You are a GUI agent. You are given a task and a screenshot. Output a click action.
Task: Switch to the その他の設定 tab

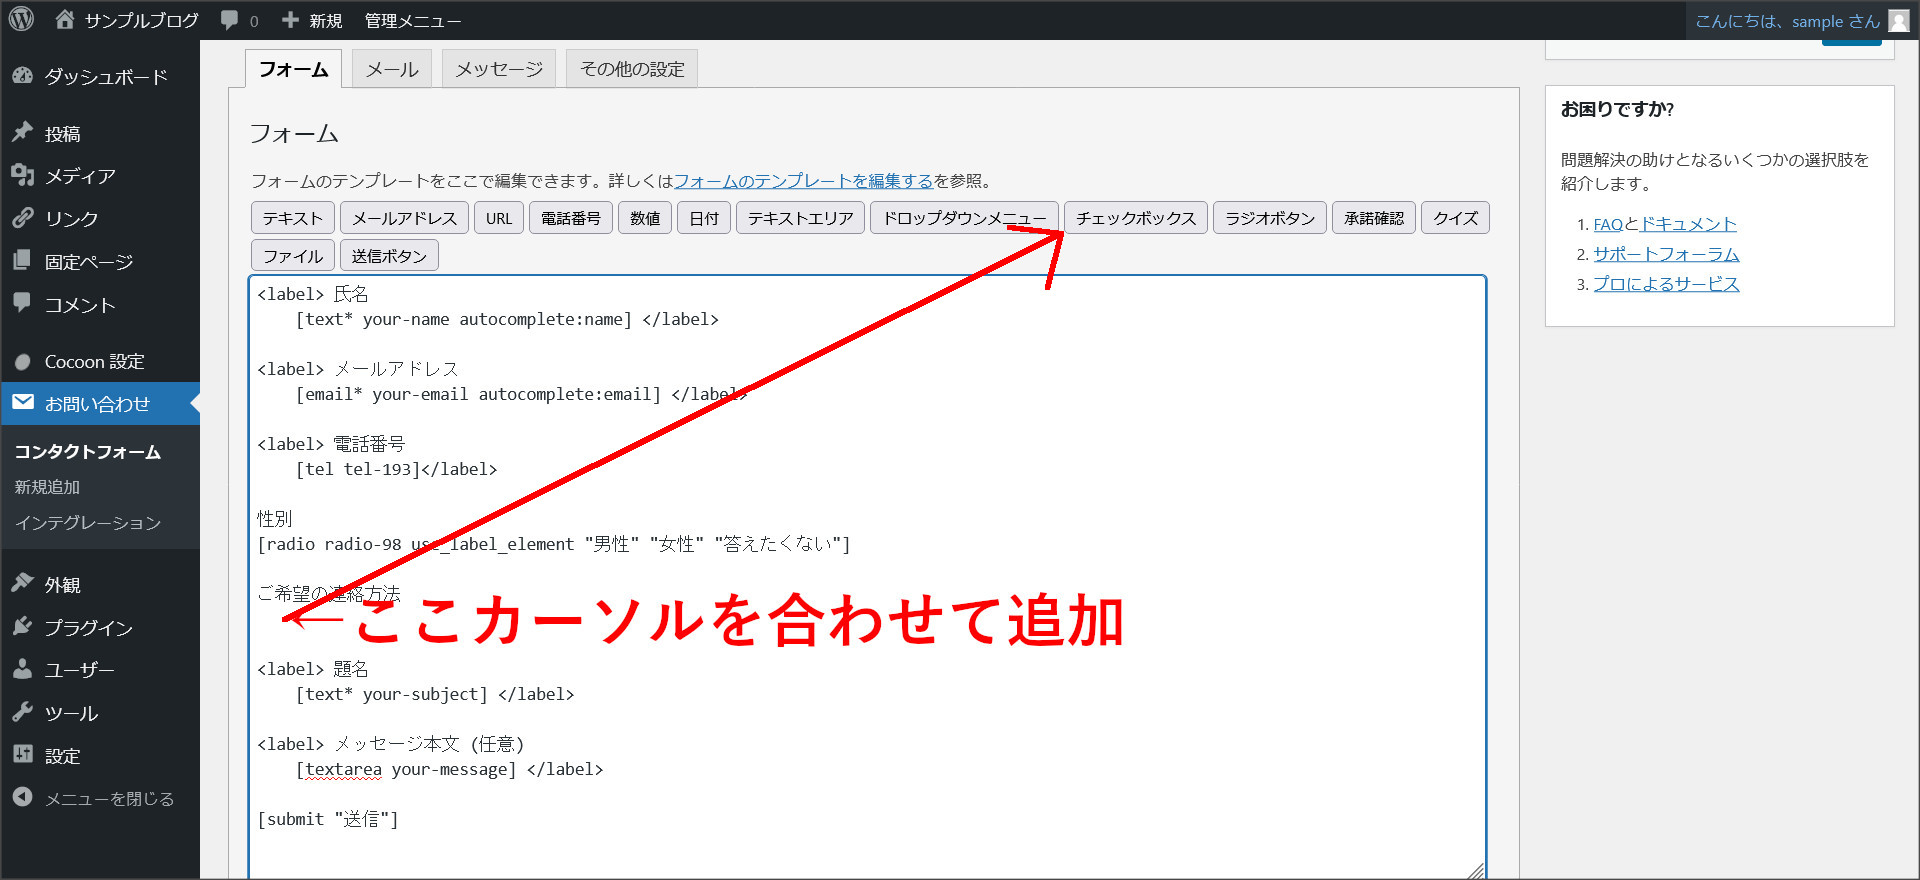click(631, 69)
